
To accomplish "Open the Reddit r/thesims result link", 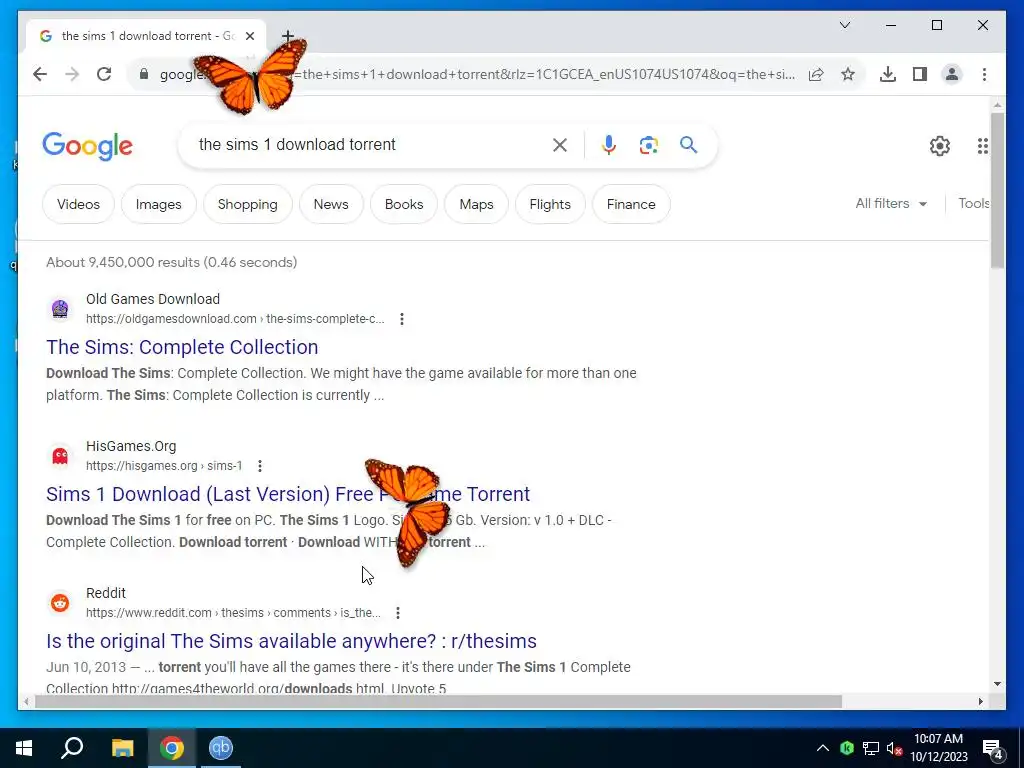I will click(x=291, y=641).
